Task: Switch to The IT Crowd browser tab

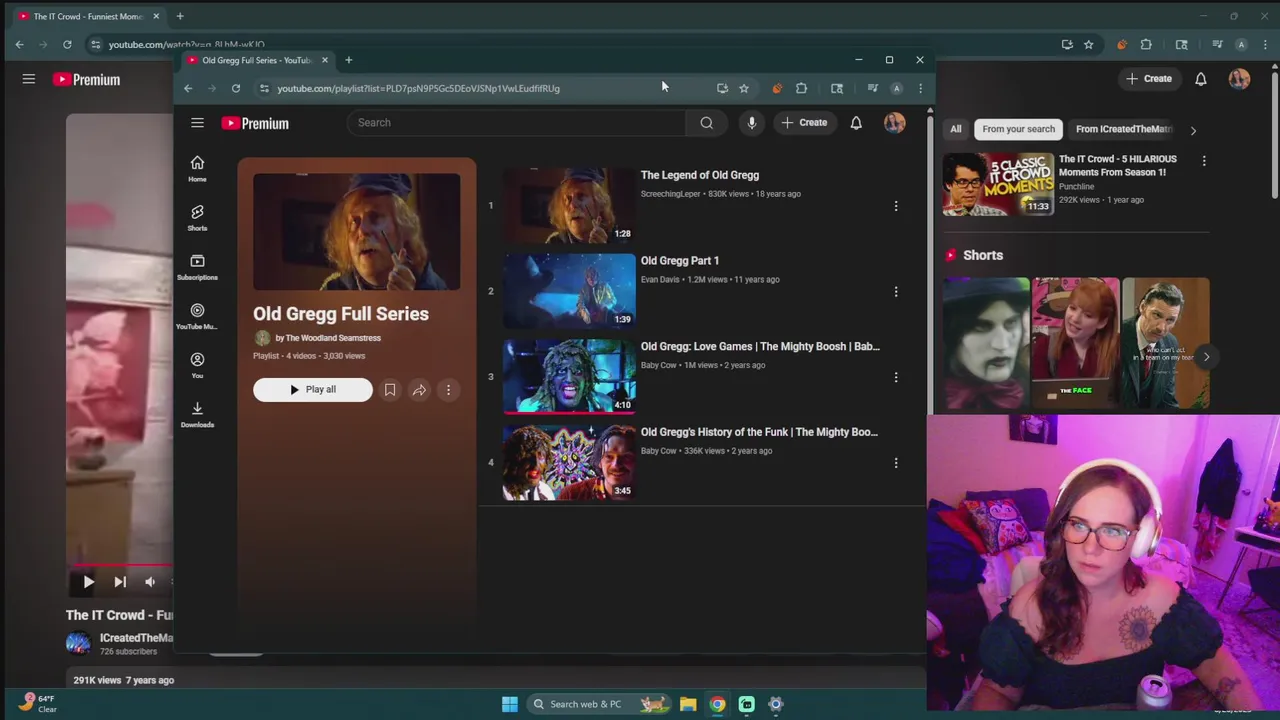Action: [88, 16]
